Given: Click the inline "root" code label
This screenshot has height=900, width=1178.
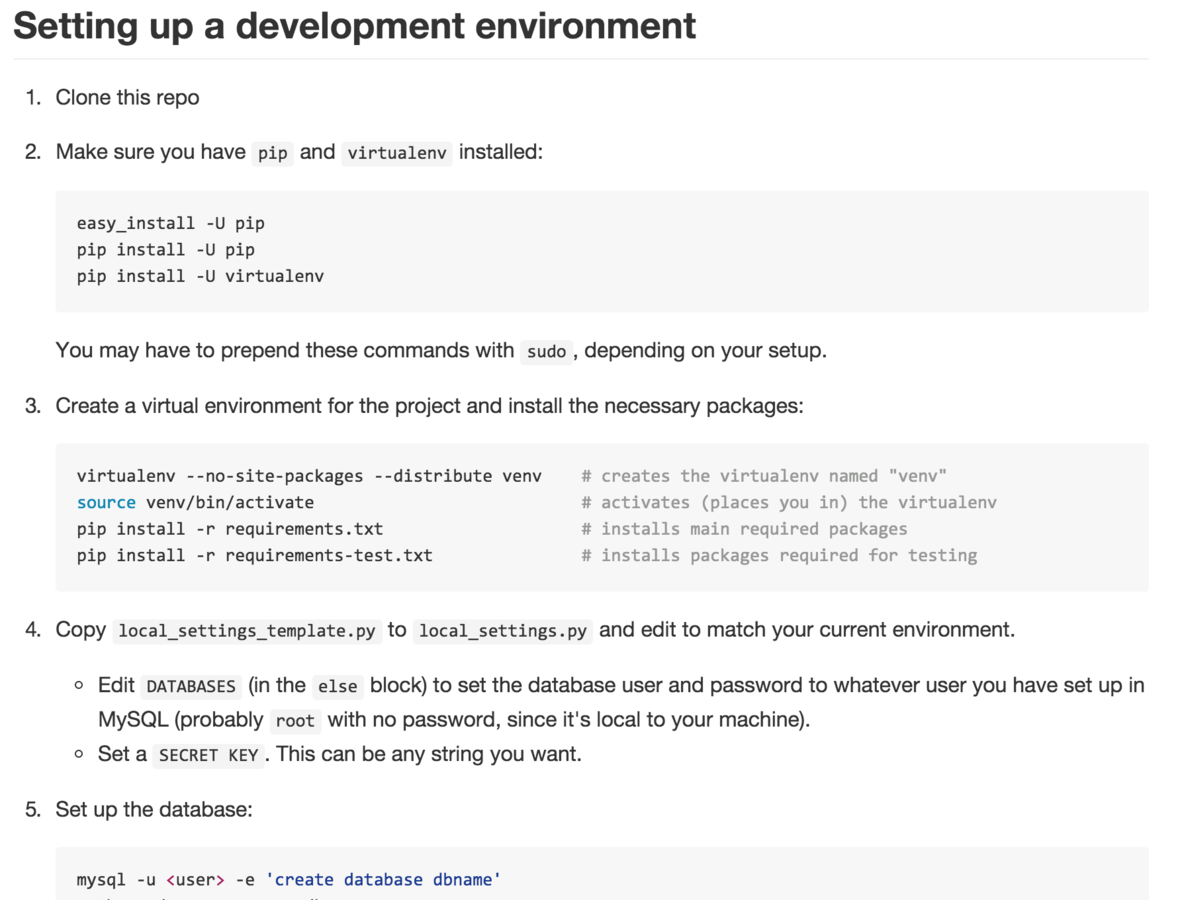Looking at the screenshot, I should coord(295,721).
